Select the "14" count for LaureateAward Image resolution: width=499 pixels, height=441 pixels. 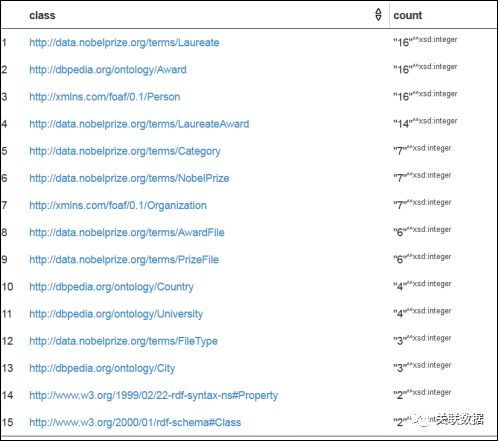point(425,123)
